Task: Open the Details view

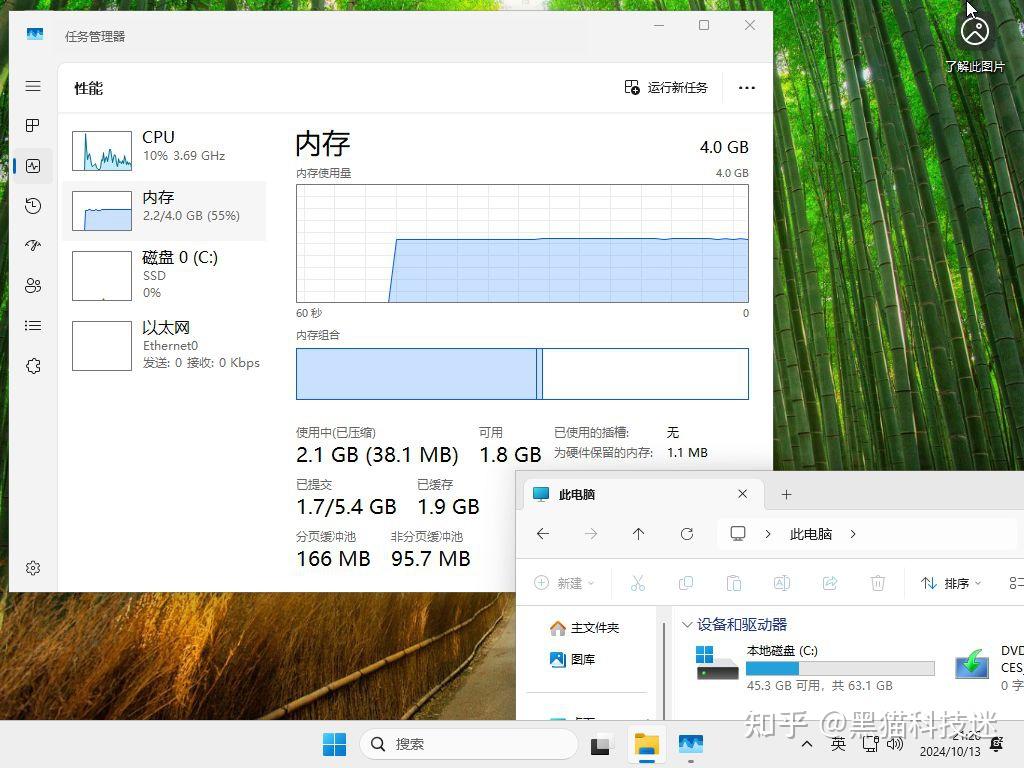Action: (x=33, y=325)
